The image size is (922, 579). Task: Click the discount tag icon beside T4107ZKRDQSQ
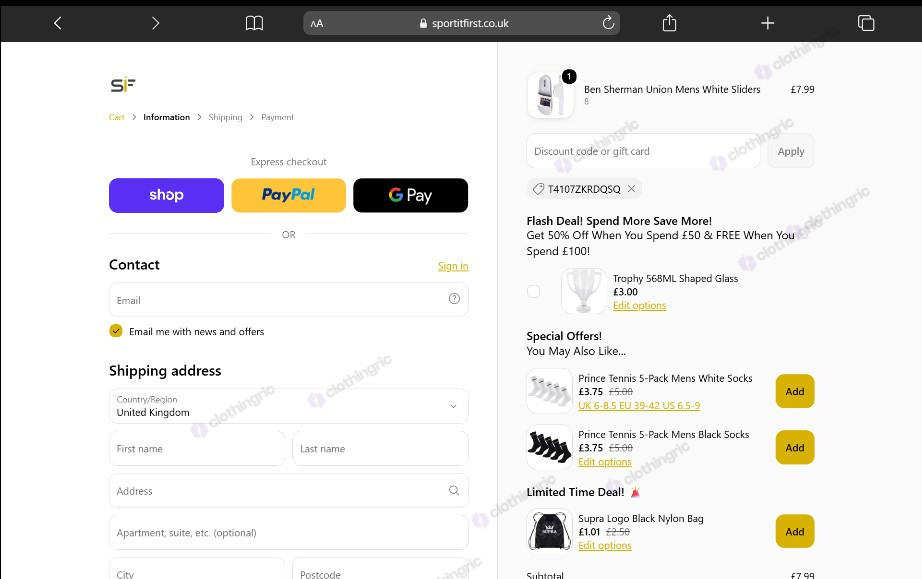(538, 189)
